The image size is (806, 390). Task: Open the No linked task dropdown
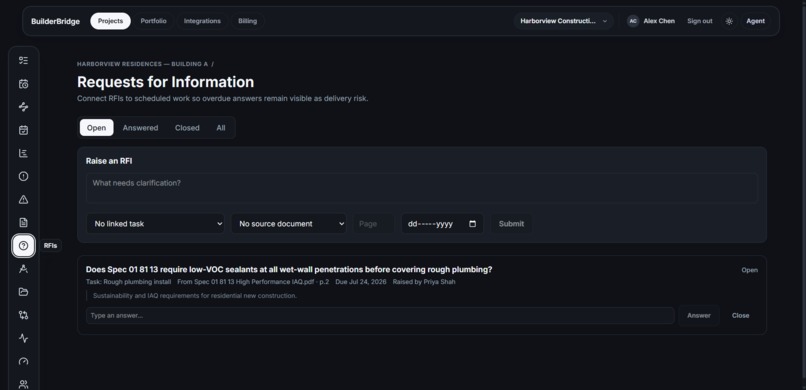[x=155, y=224]
